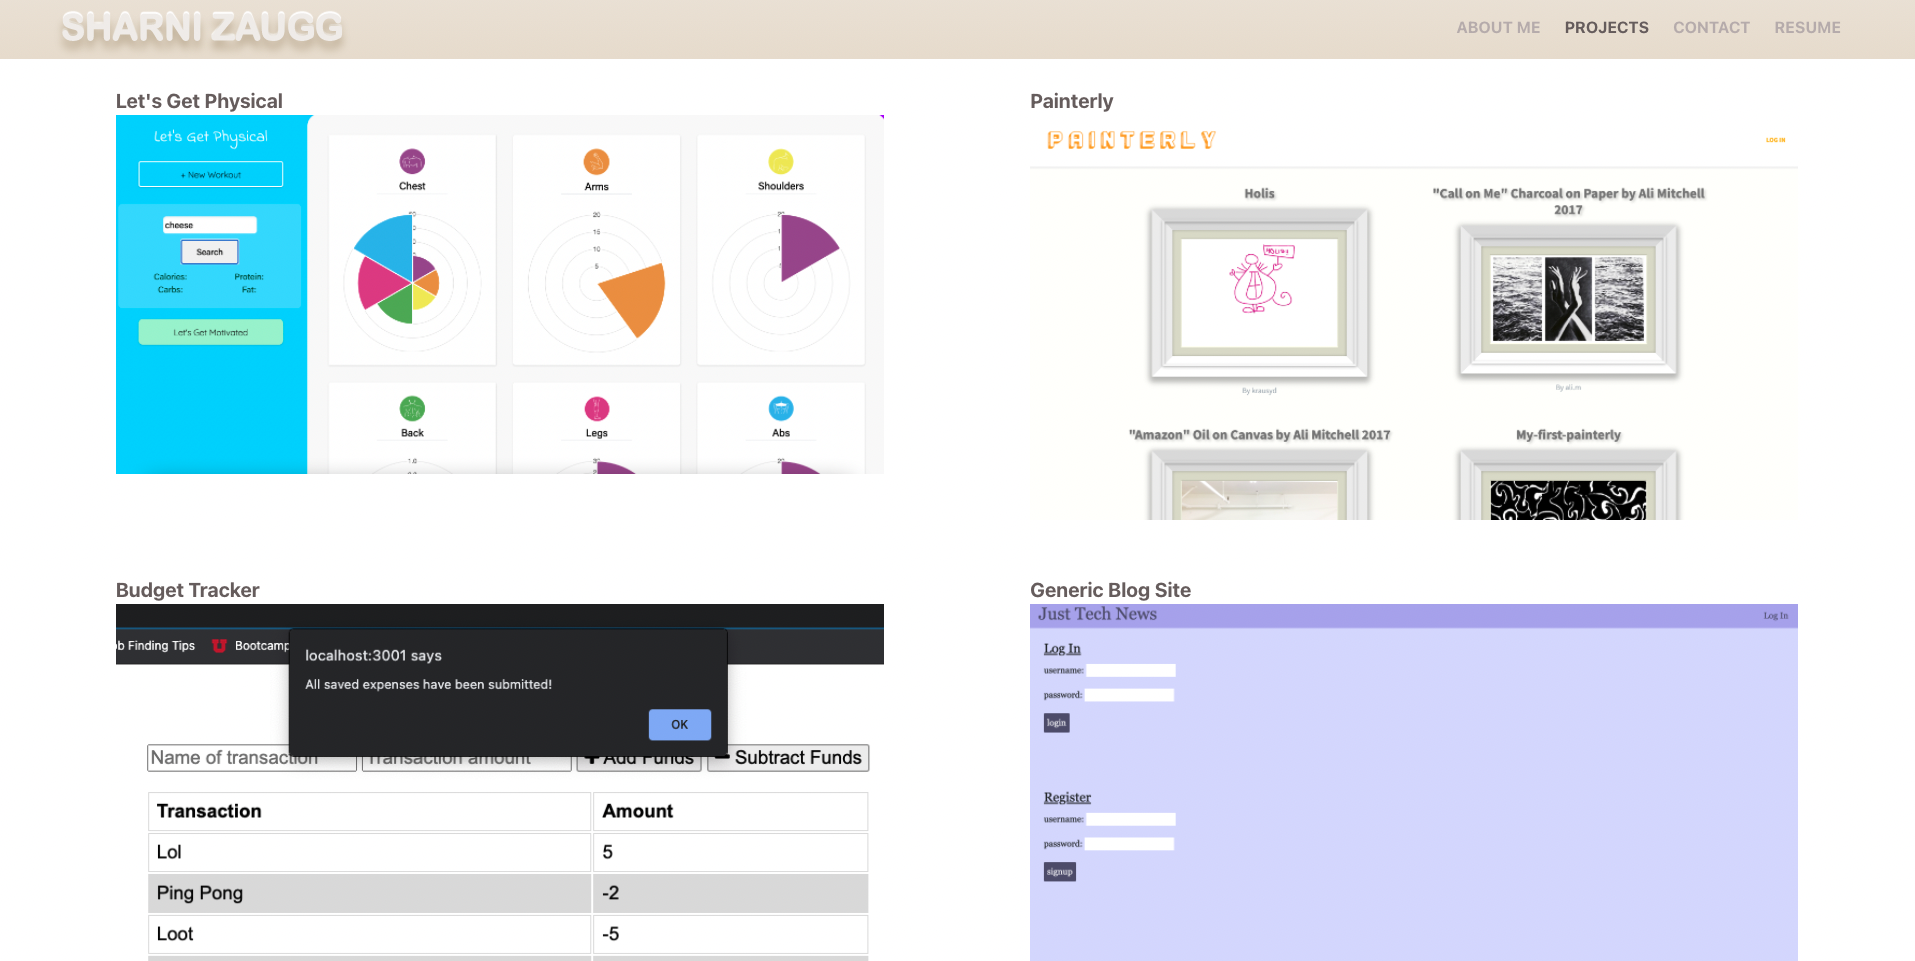Click the pink Legs workout icon

point(596,408)
